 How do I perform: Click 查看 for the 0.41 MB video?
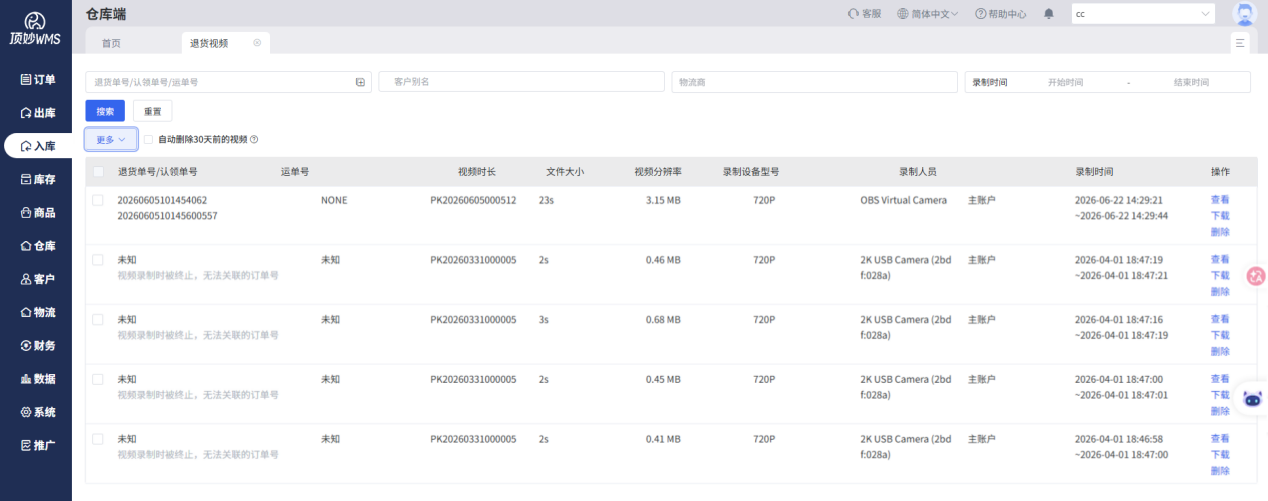tap(1220, 439)
